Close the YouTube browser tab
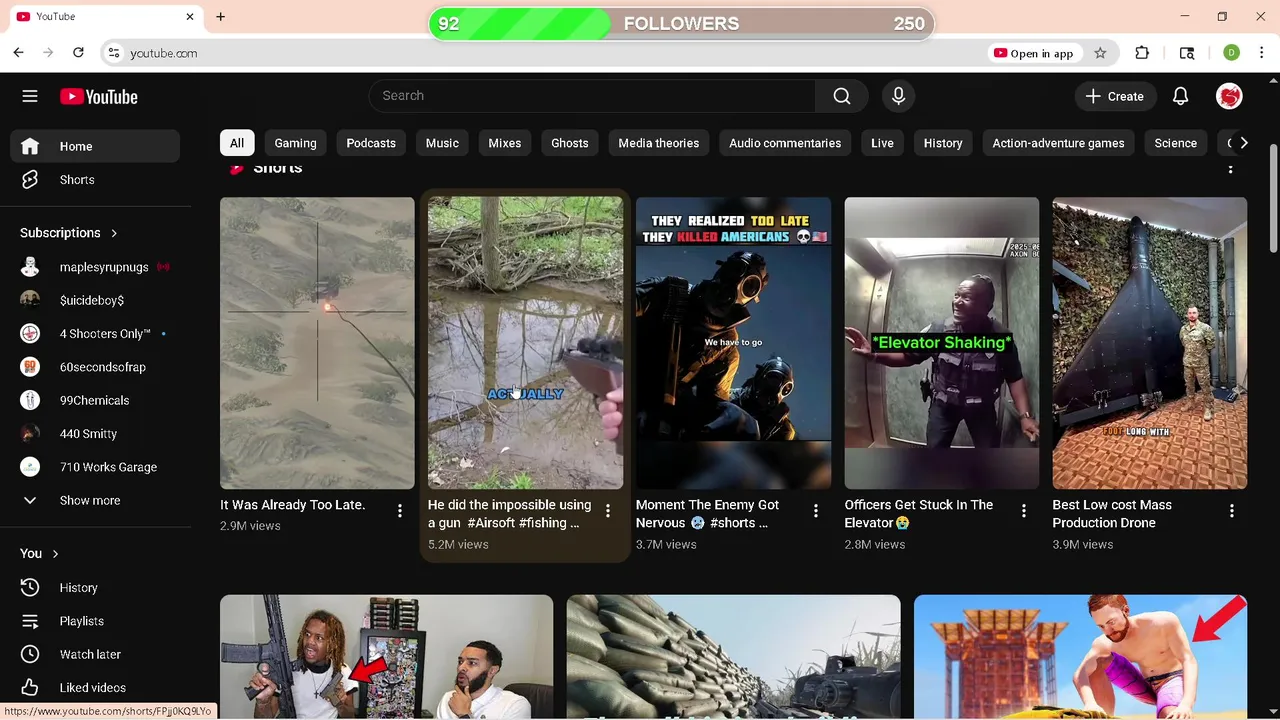 [x=190, y=17]
